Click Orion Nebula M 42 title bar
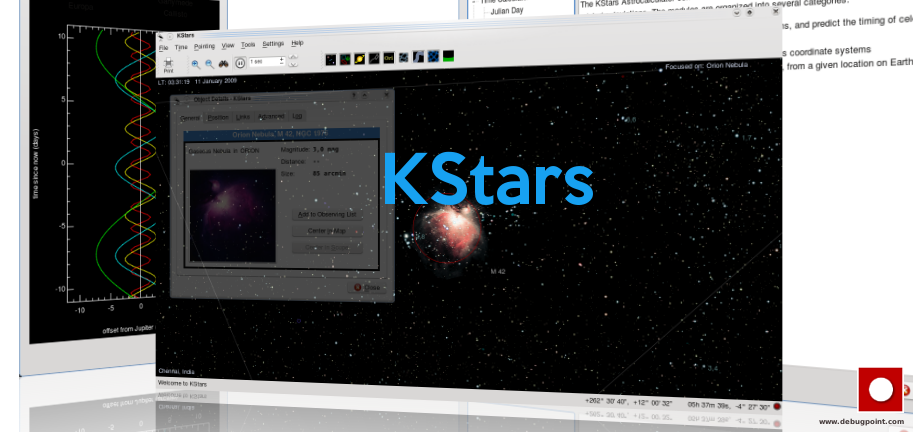 tap(282, 134)
